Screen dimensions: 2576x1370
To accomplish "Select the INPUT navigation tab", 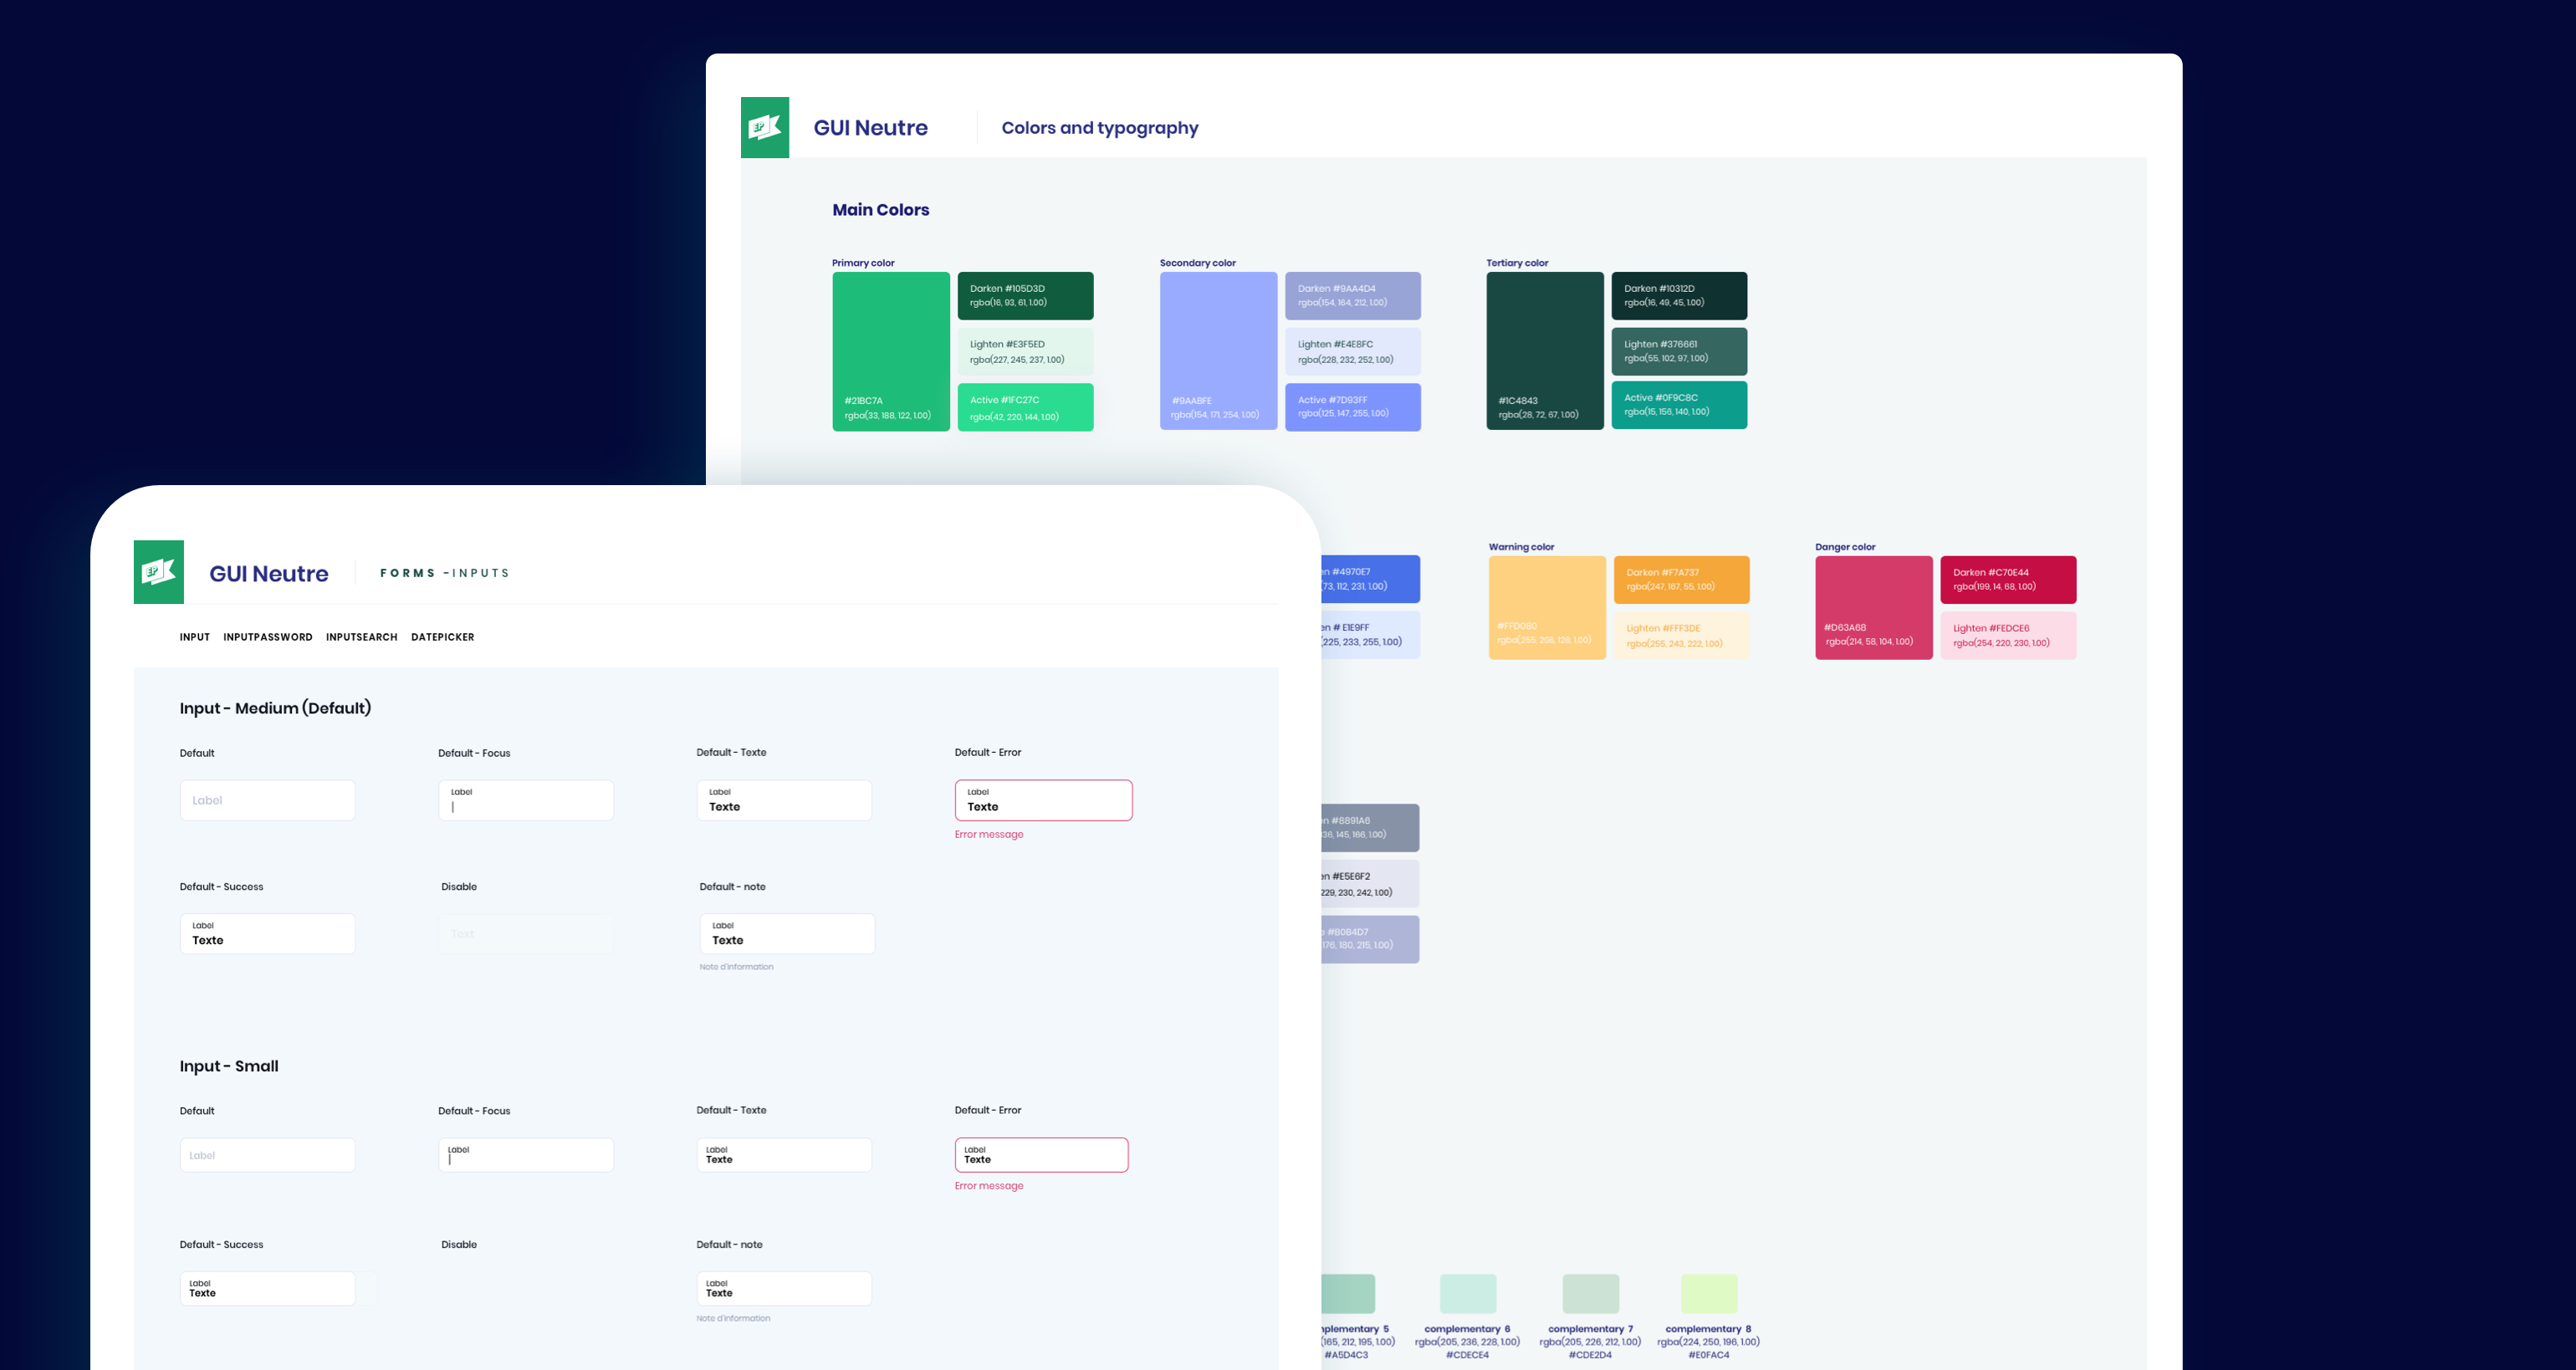I will pos(194,637).
